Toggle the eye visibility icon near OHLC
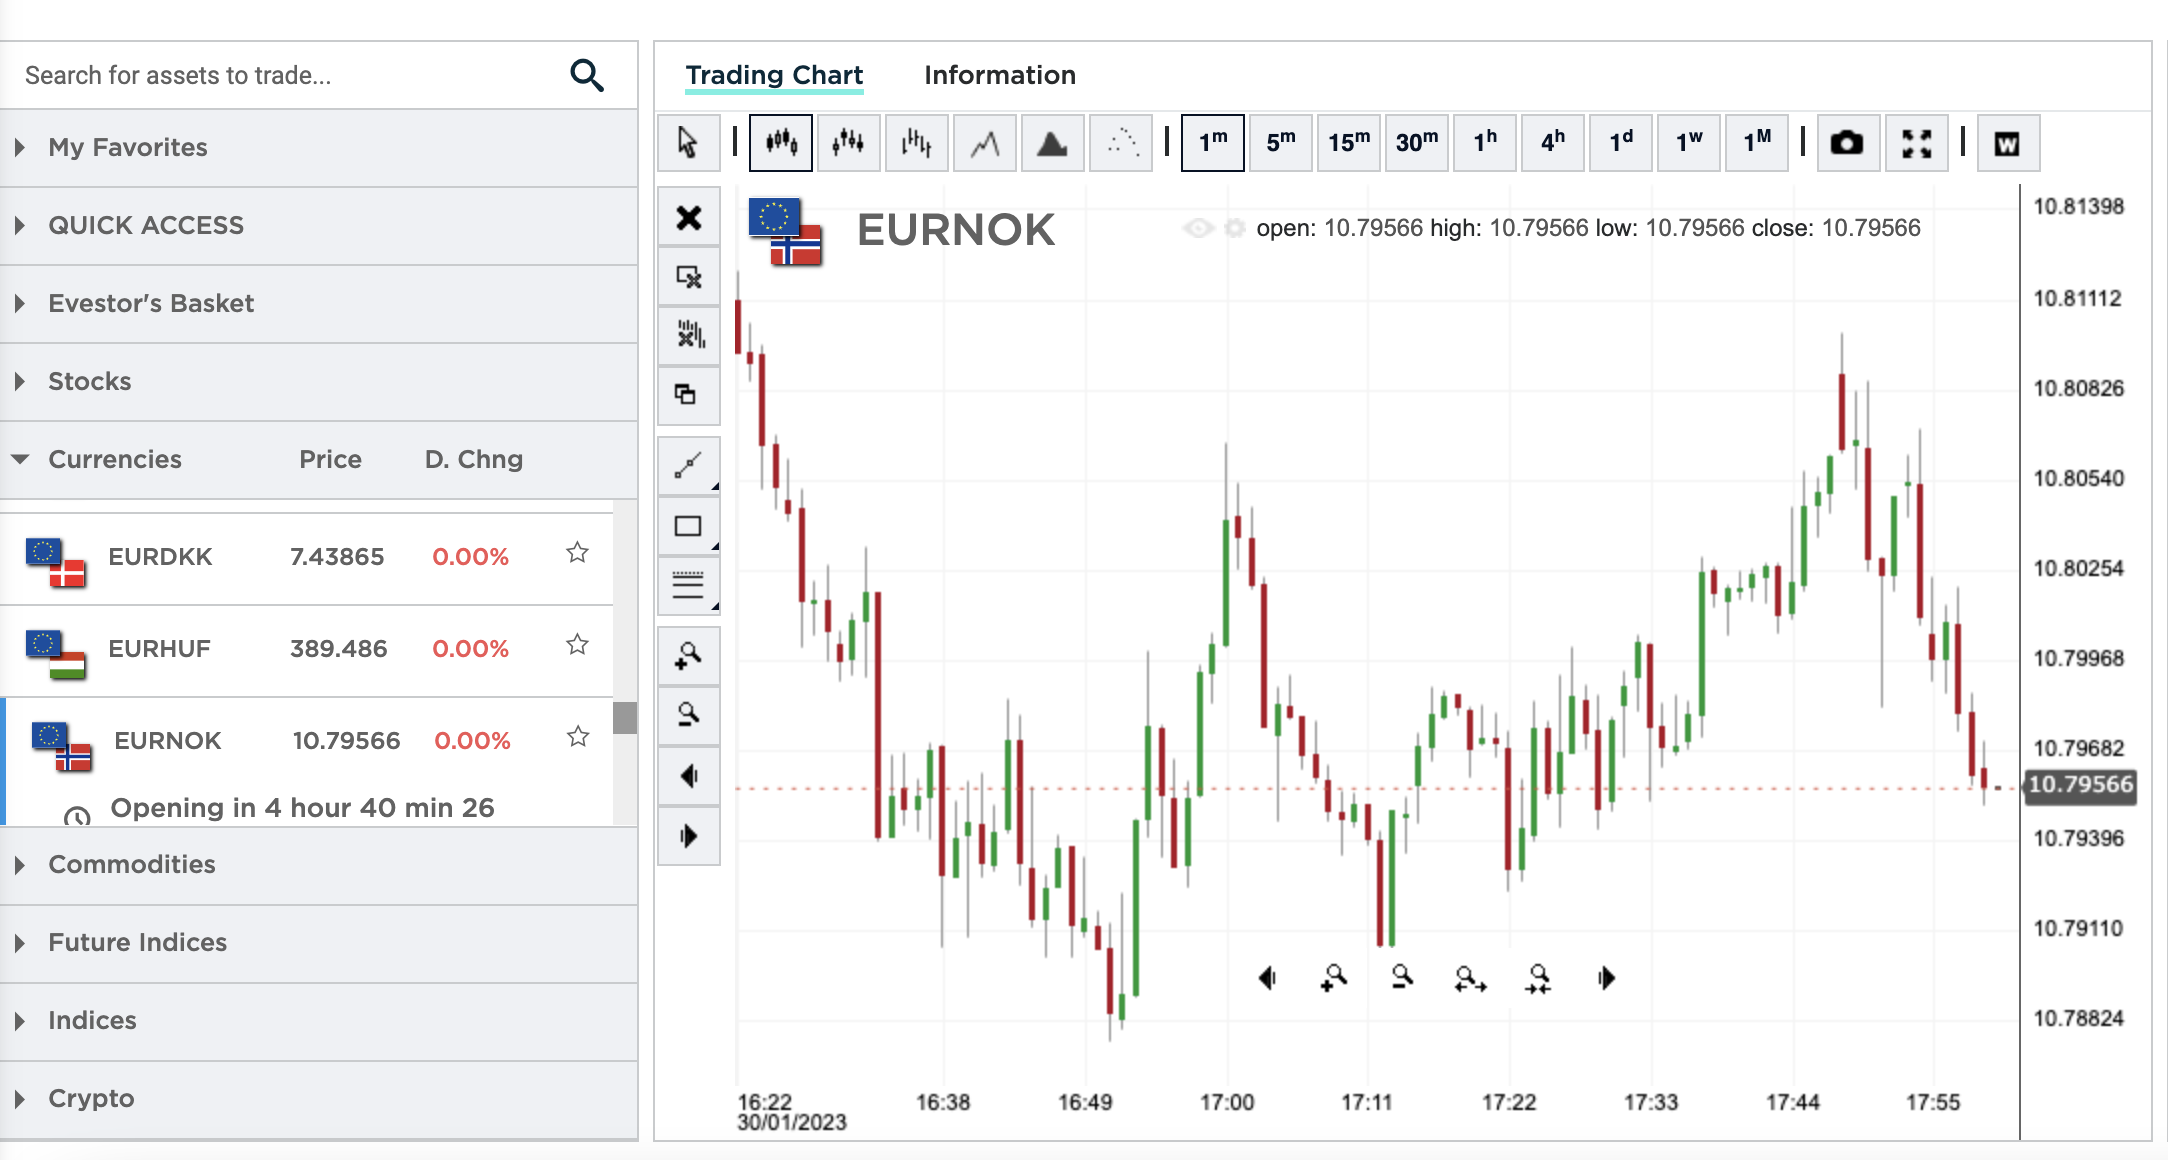This screenshot has width=2168, height=1160. (1197, 228)
